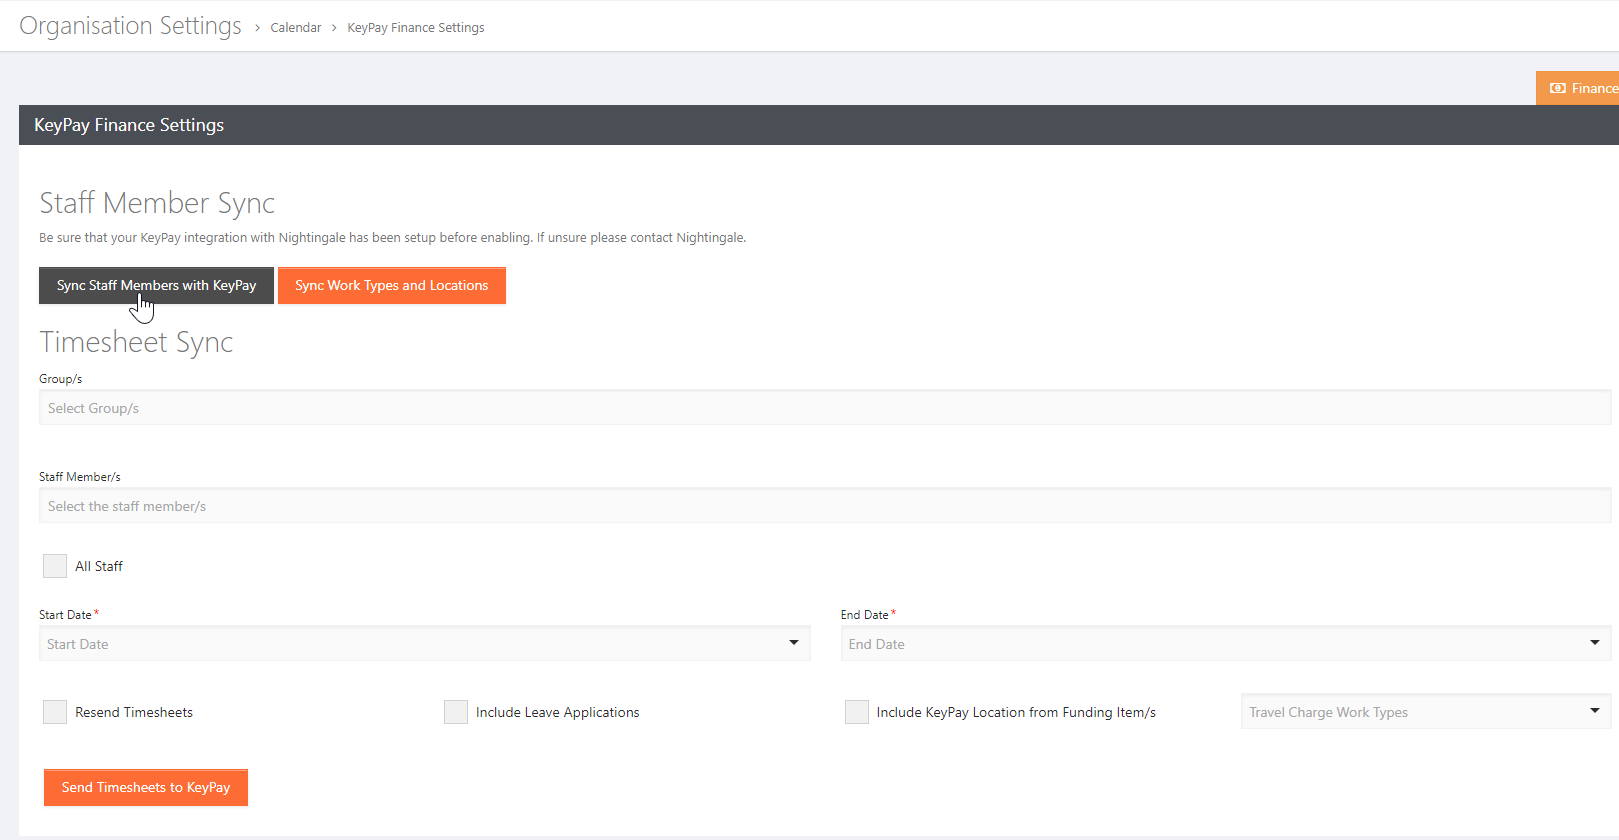Select the Staff Member Sync heading text
The width and height of the screenshot is (1619, 840).
tap(157, 203)
